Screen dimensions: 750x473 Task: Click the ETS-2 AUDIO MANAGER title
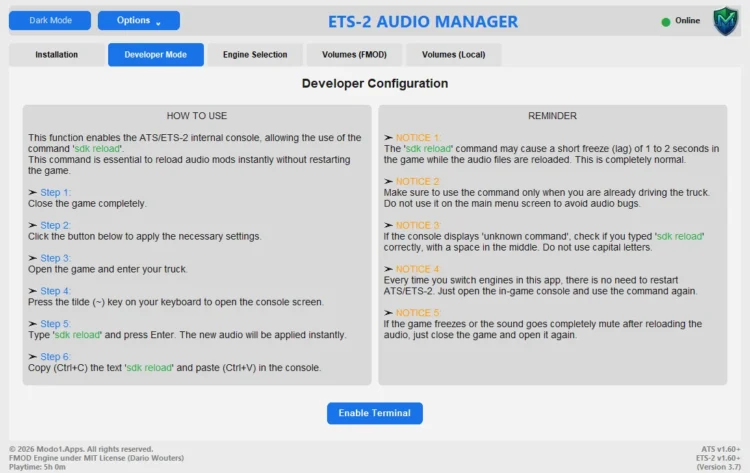pyautogui.click(x=423, y=22)
